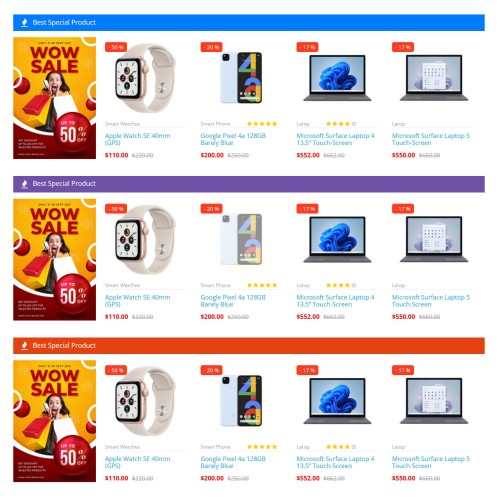This screenshot has width=500, height=500.
Task: Click the flame icon in the purple header bar
Action: (24, 184)
